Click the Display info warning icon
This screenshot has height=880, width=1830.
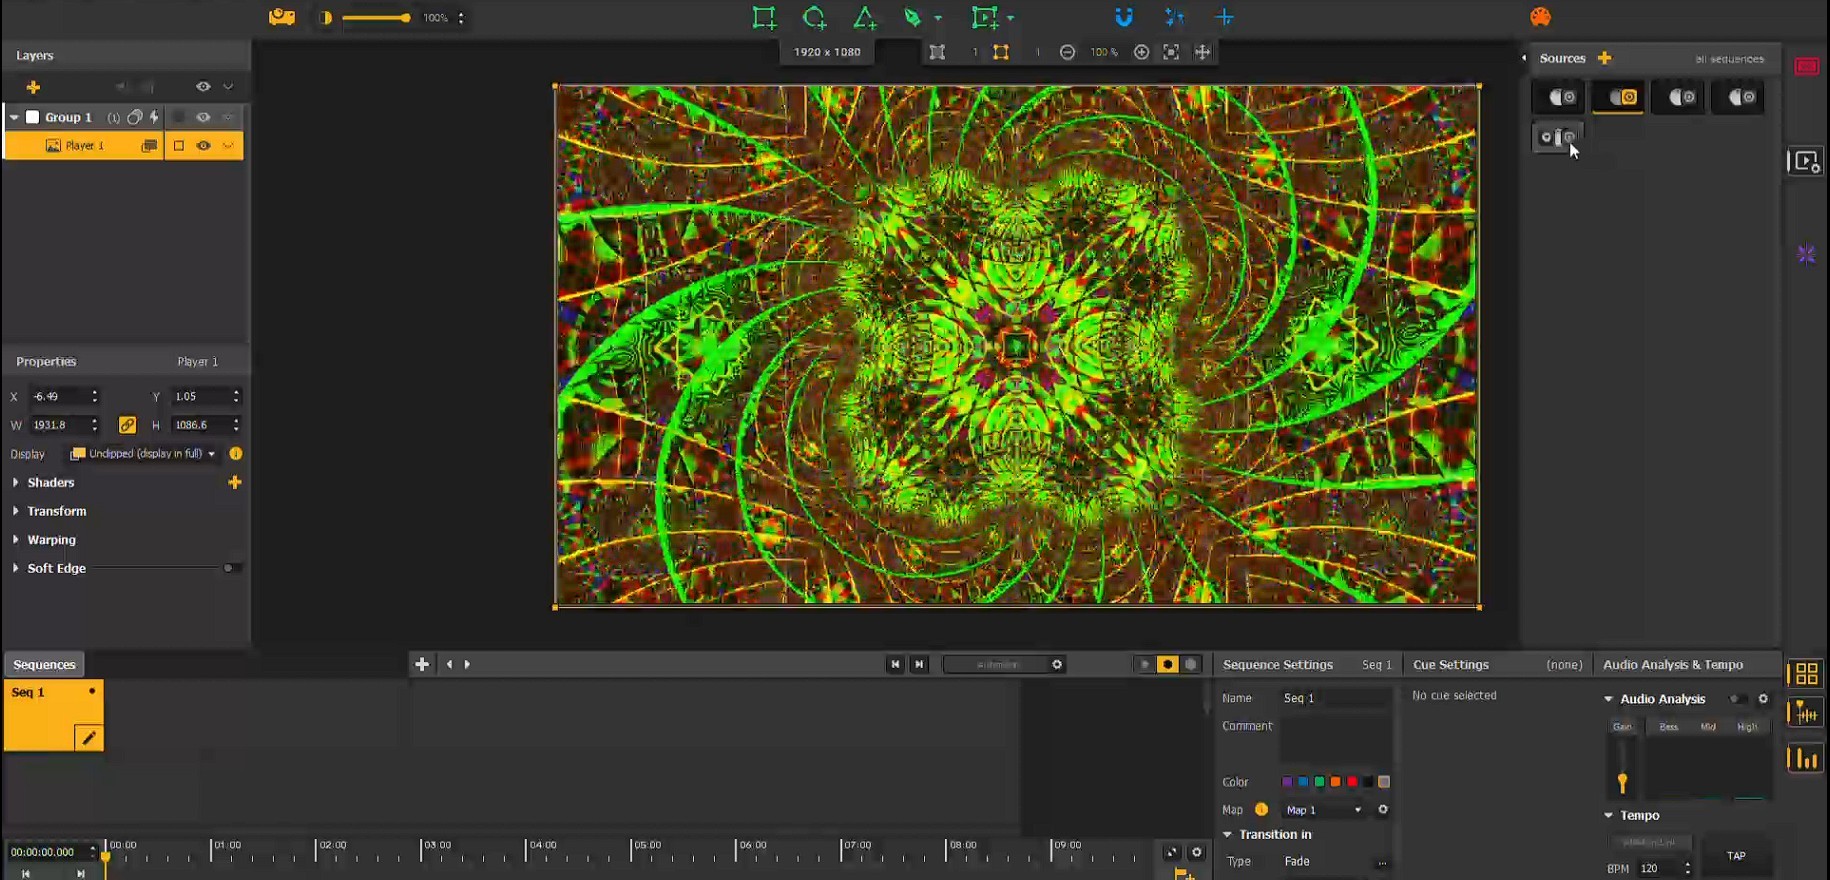(x=236, y=454)
